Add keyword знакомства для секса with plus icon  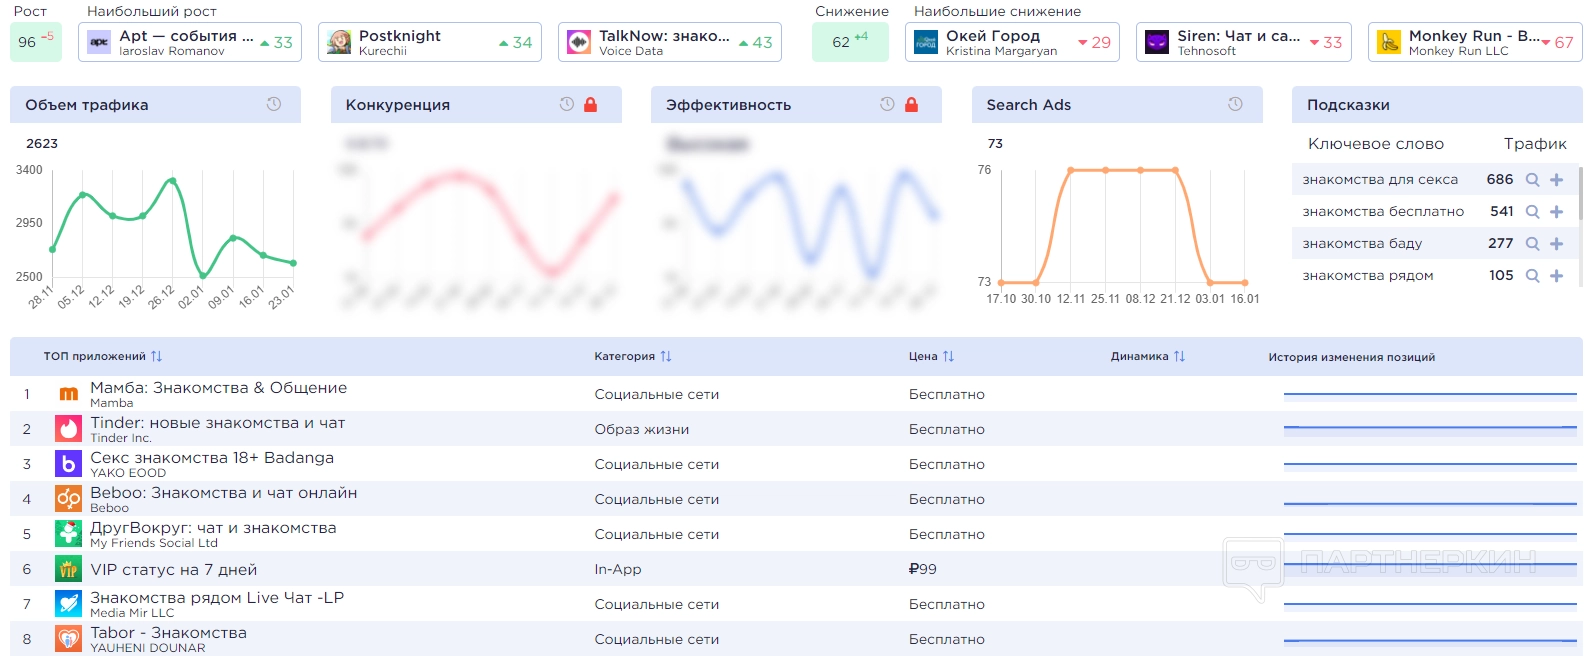(x=1556, y=180)
